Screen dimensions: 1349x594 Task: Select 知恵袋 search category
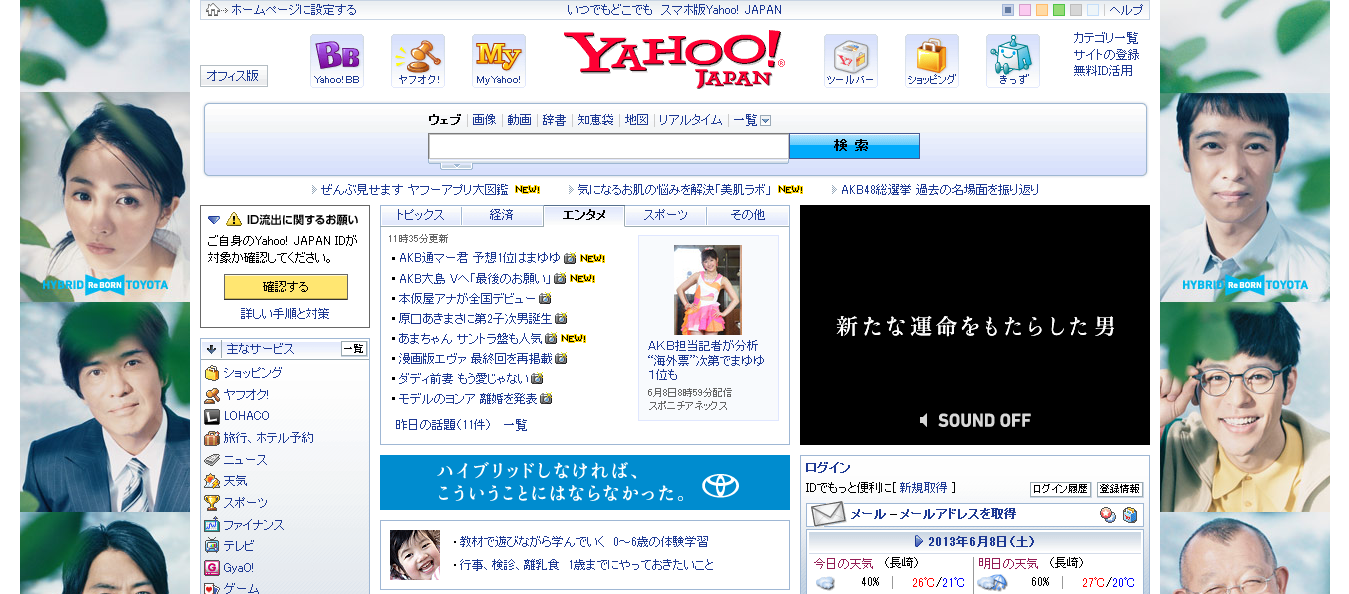[x=595, y=120]
